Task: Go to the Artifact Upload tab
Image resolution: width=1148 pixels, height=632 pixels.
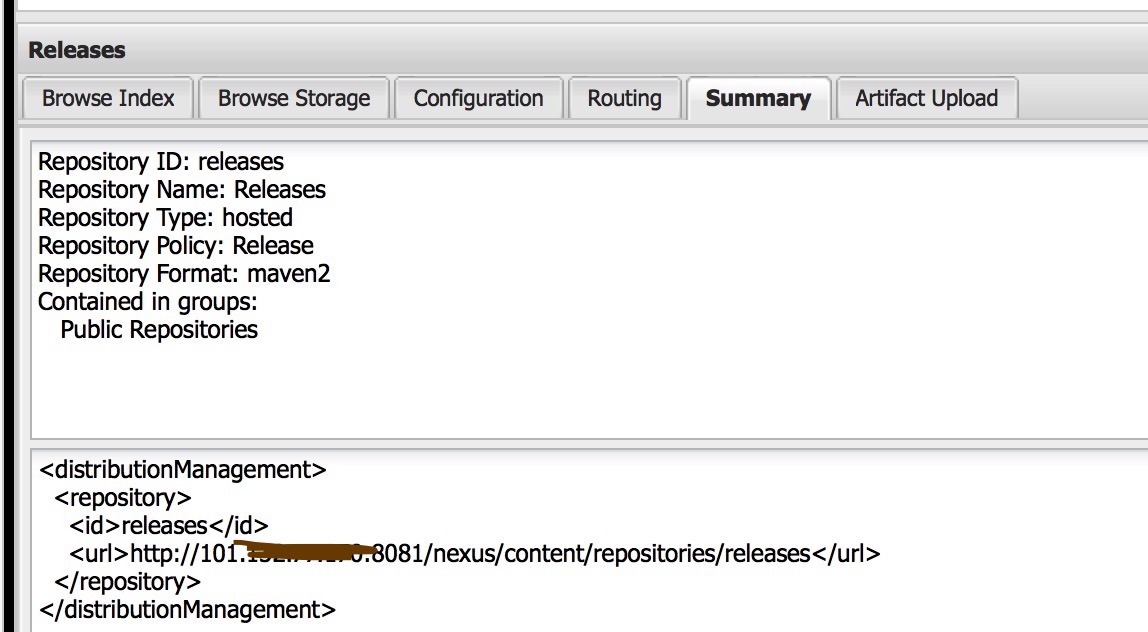Action: (x=926, y=98)
